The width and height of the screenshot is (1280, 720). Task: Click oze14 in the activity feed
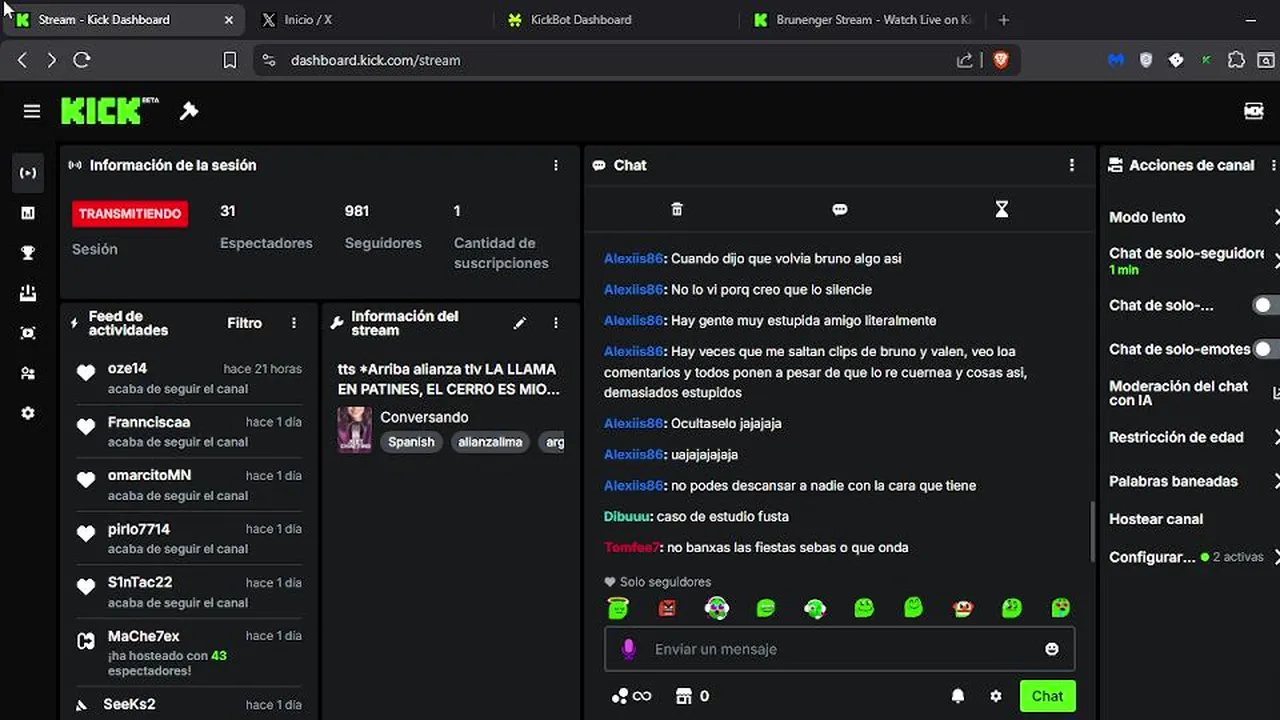(x=127, y=368)
